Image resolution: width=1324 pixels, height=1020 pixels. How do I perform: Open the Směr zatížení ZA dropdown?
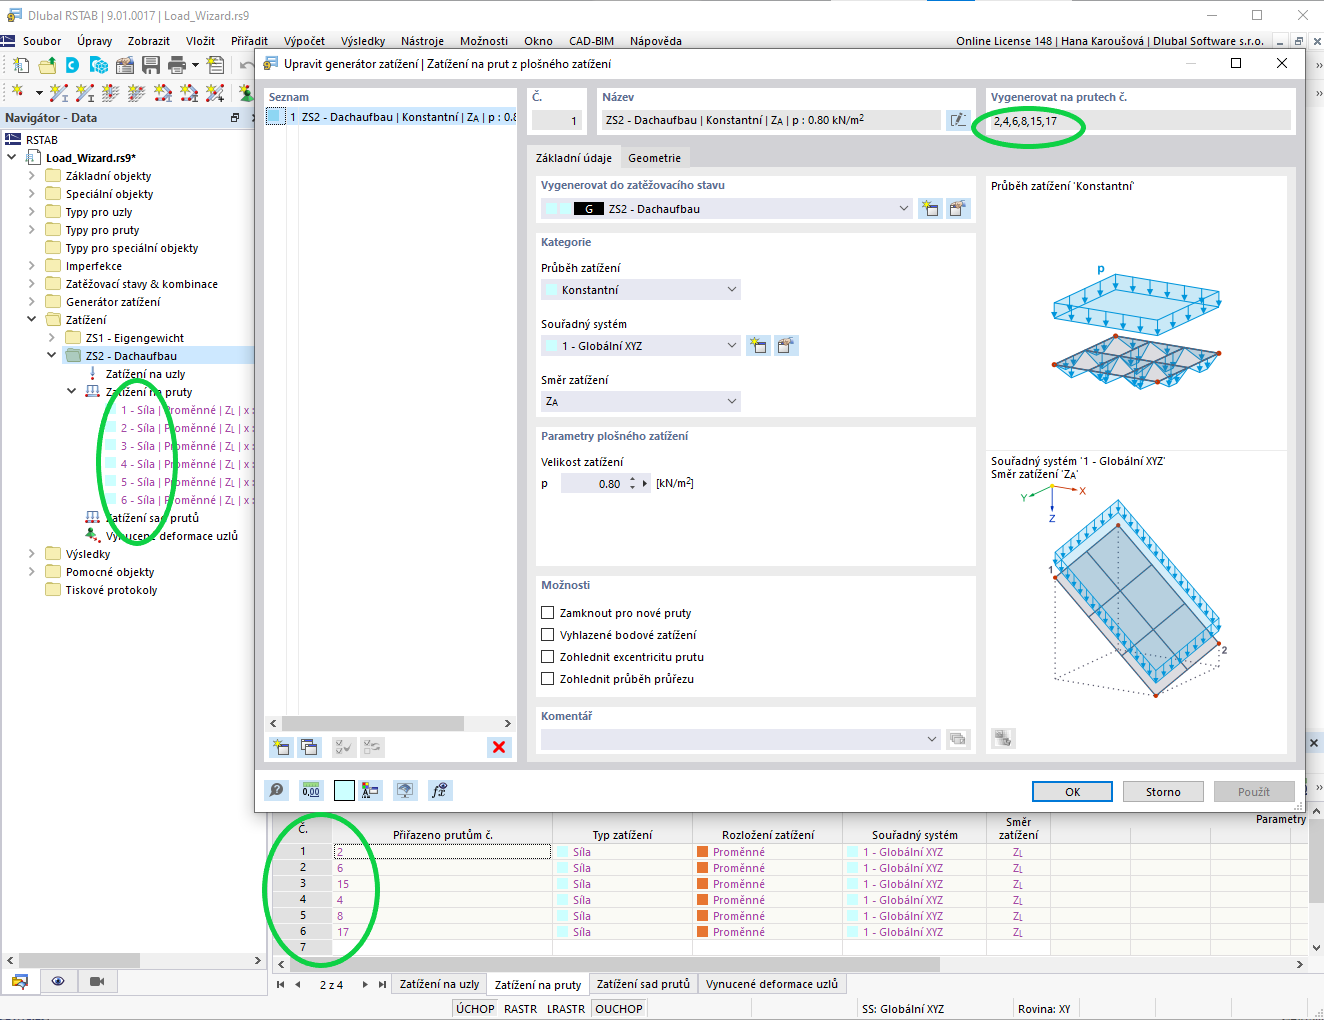pyautogui.click(x=641, y=401)
